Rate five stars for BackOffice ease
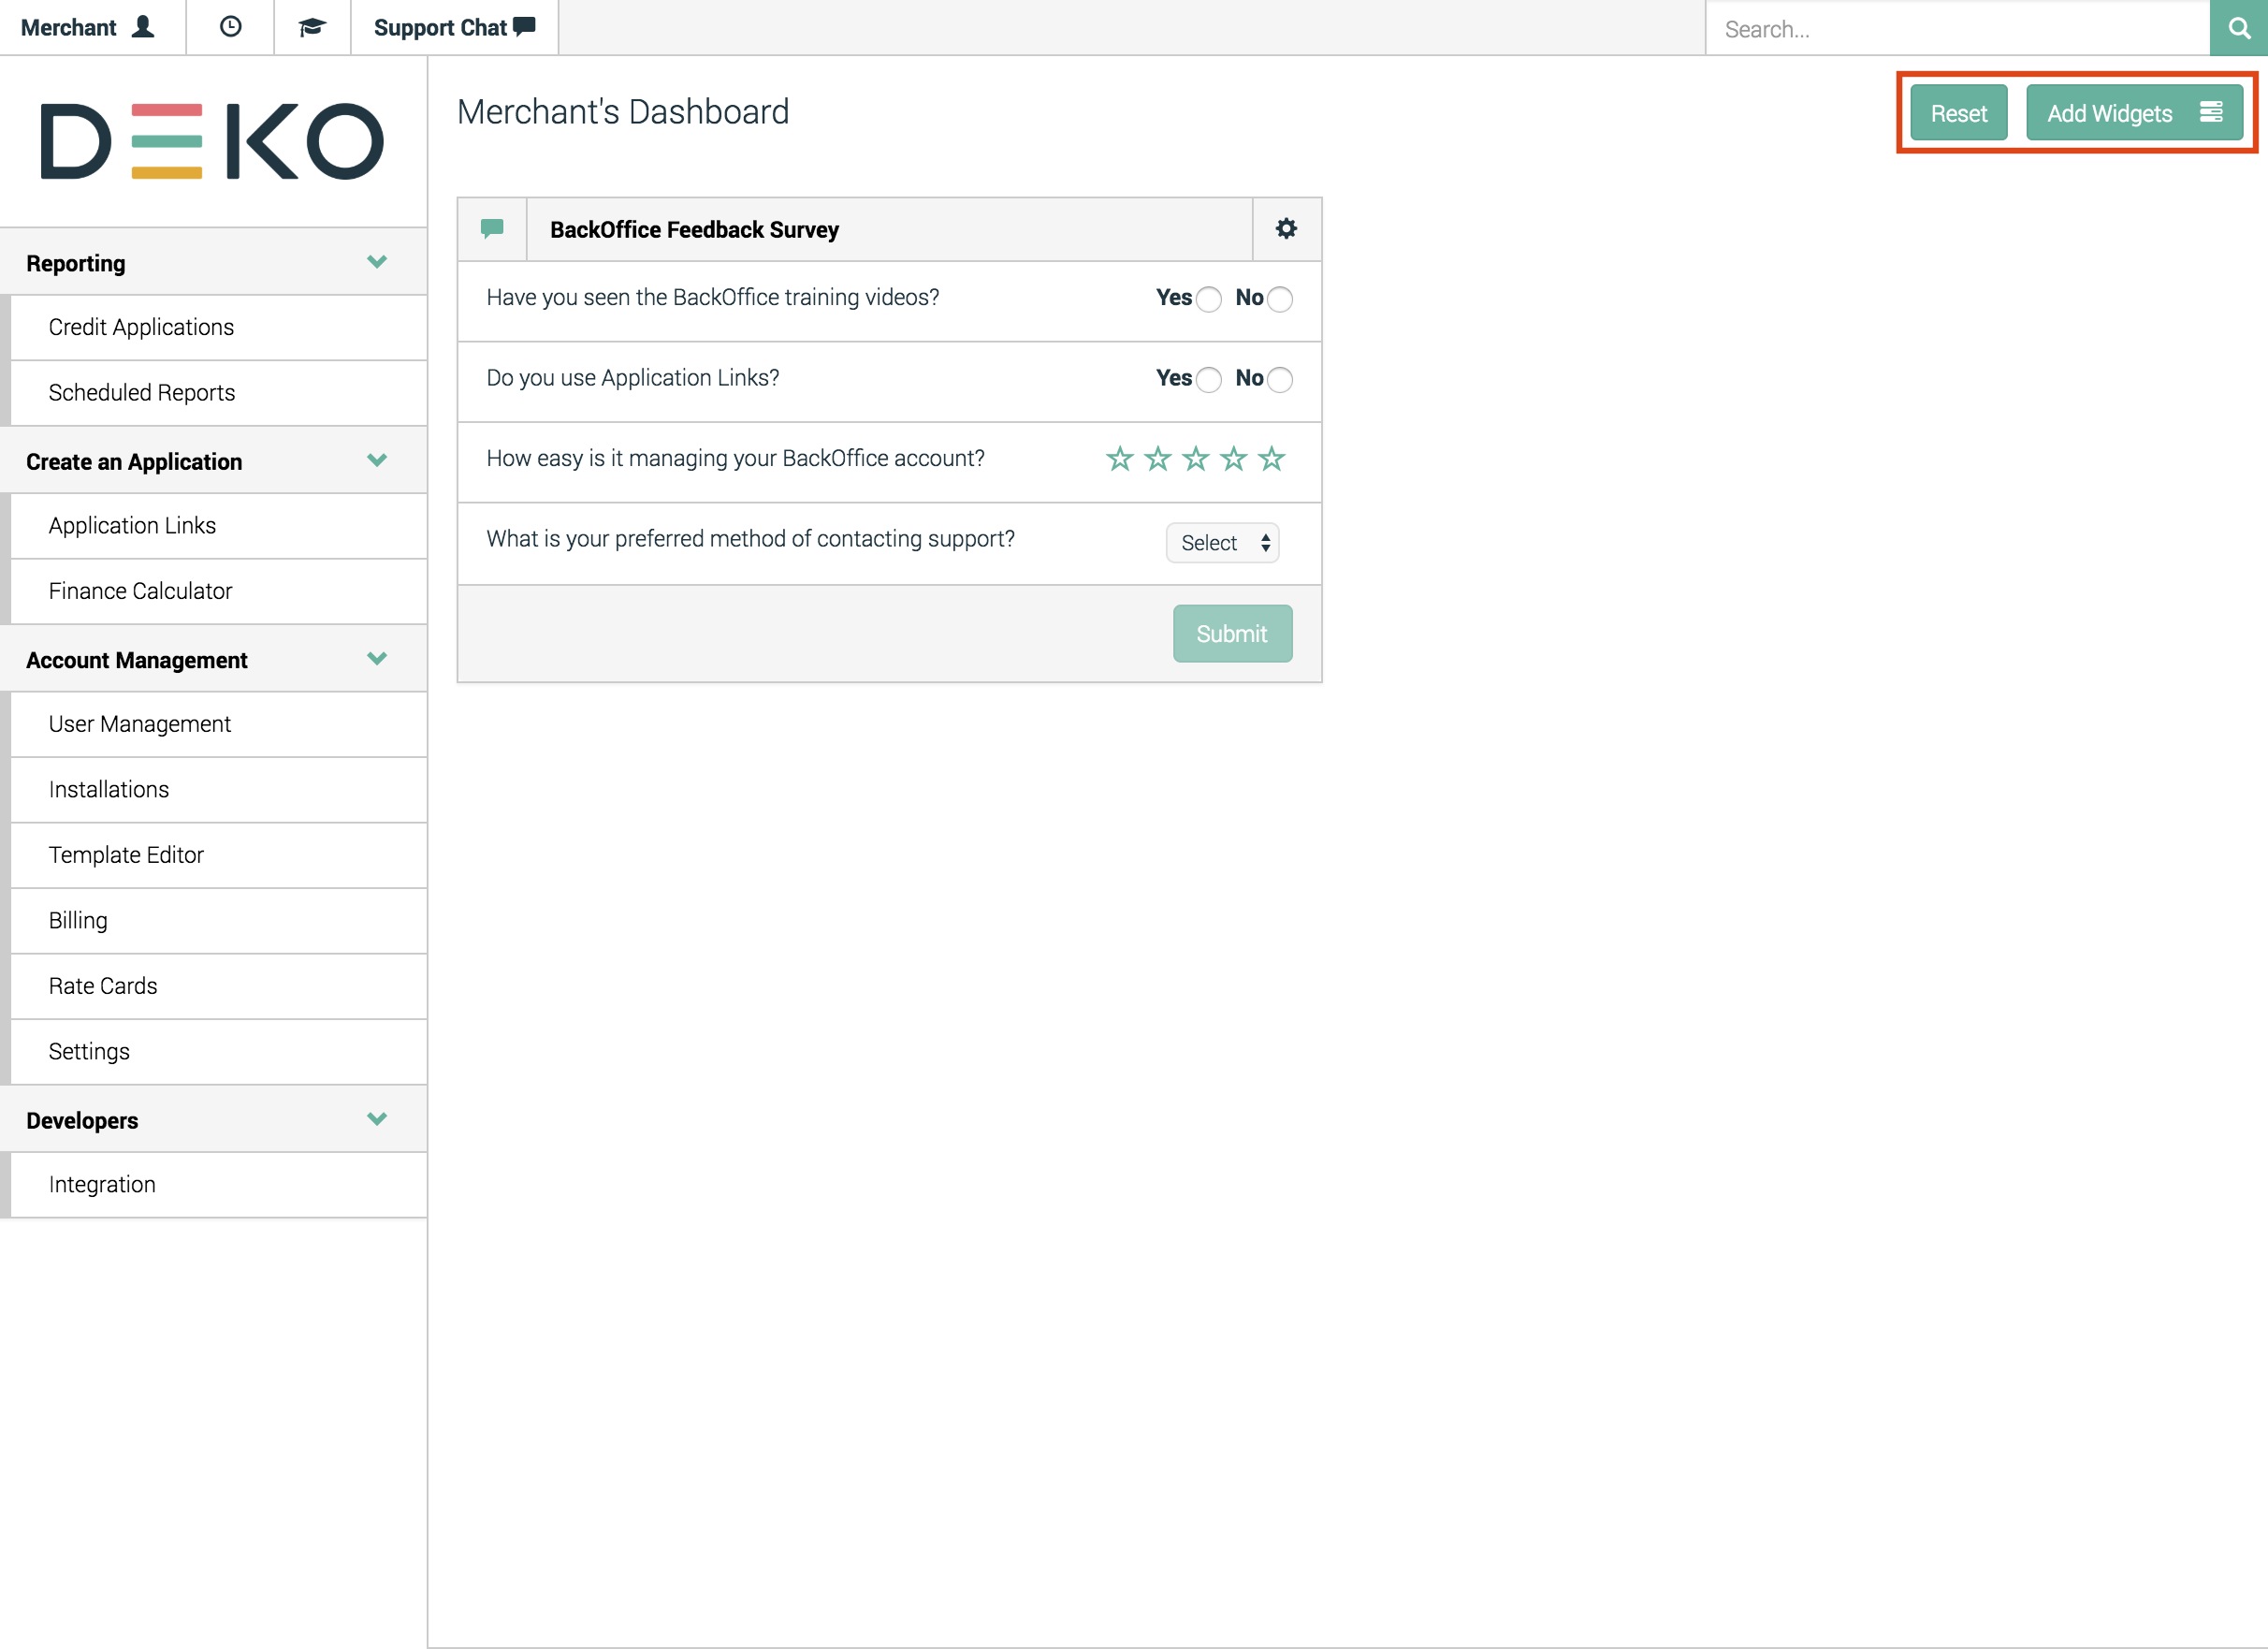Screen dimensions: 2268x1649 (1271, 459)
